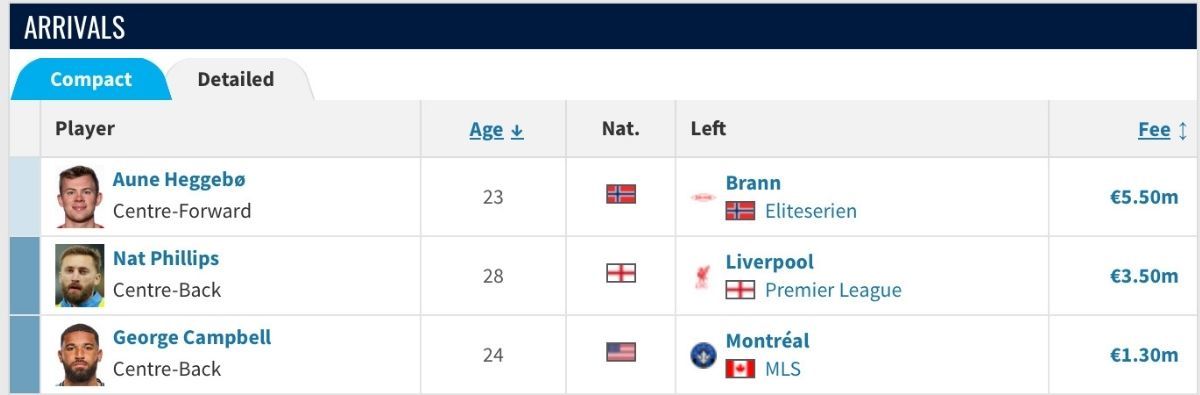
Task: Switch to the Detailed tab
Action: pyautogui.click(x=236, y=79)
